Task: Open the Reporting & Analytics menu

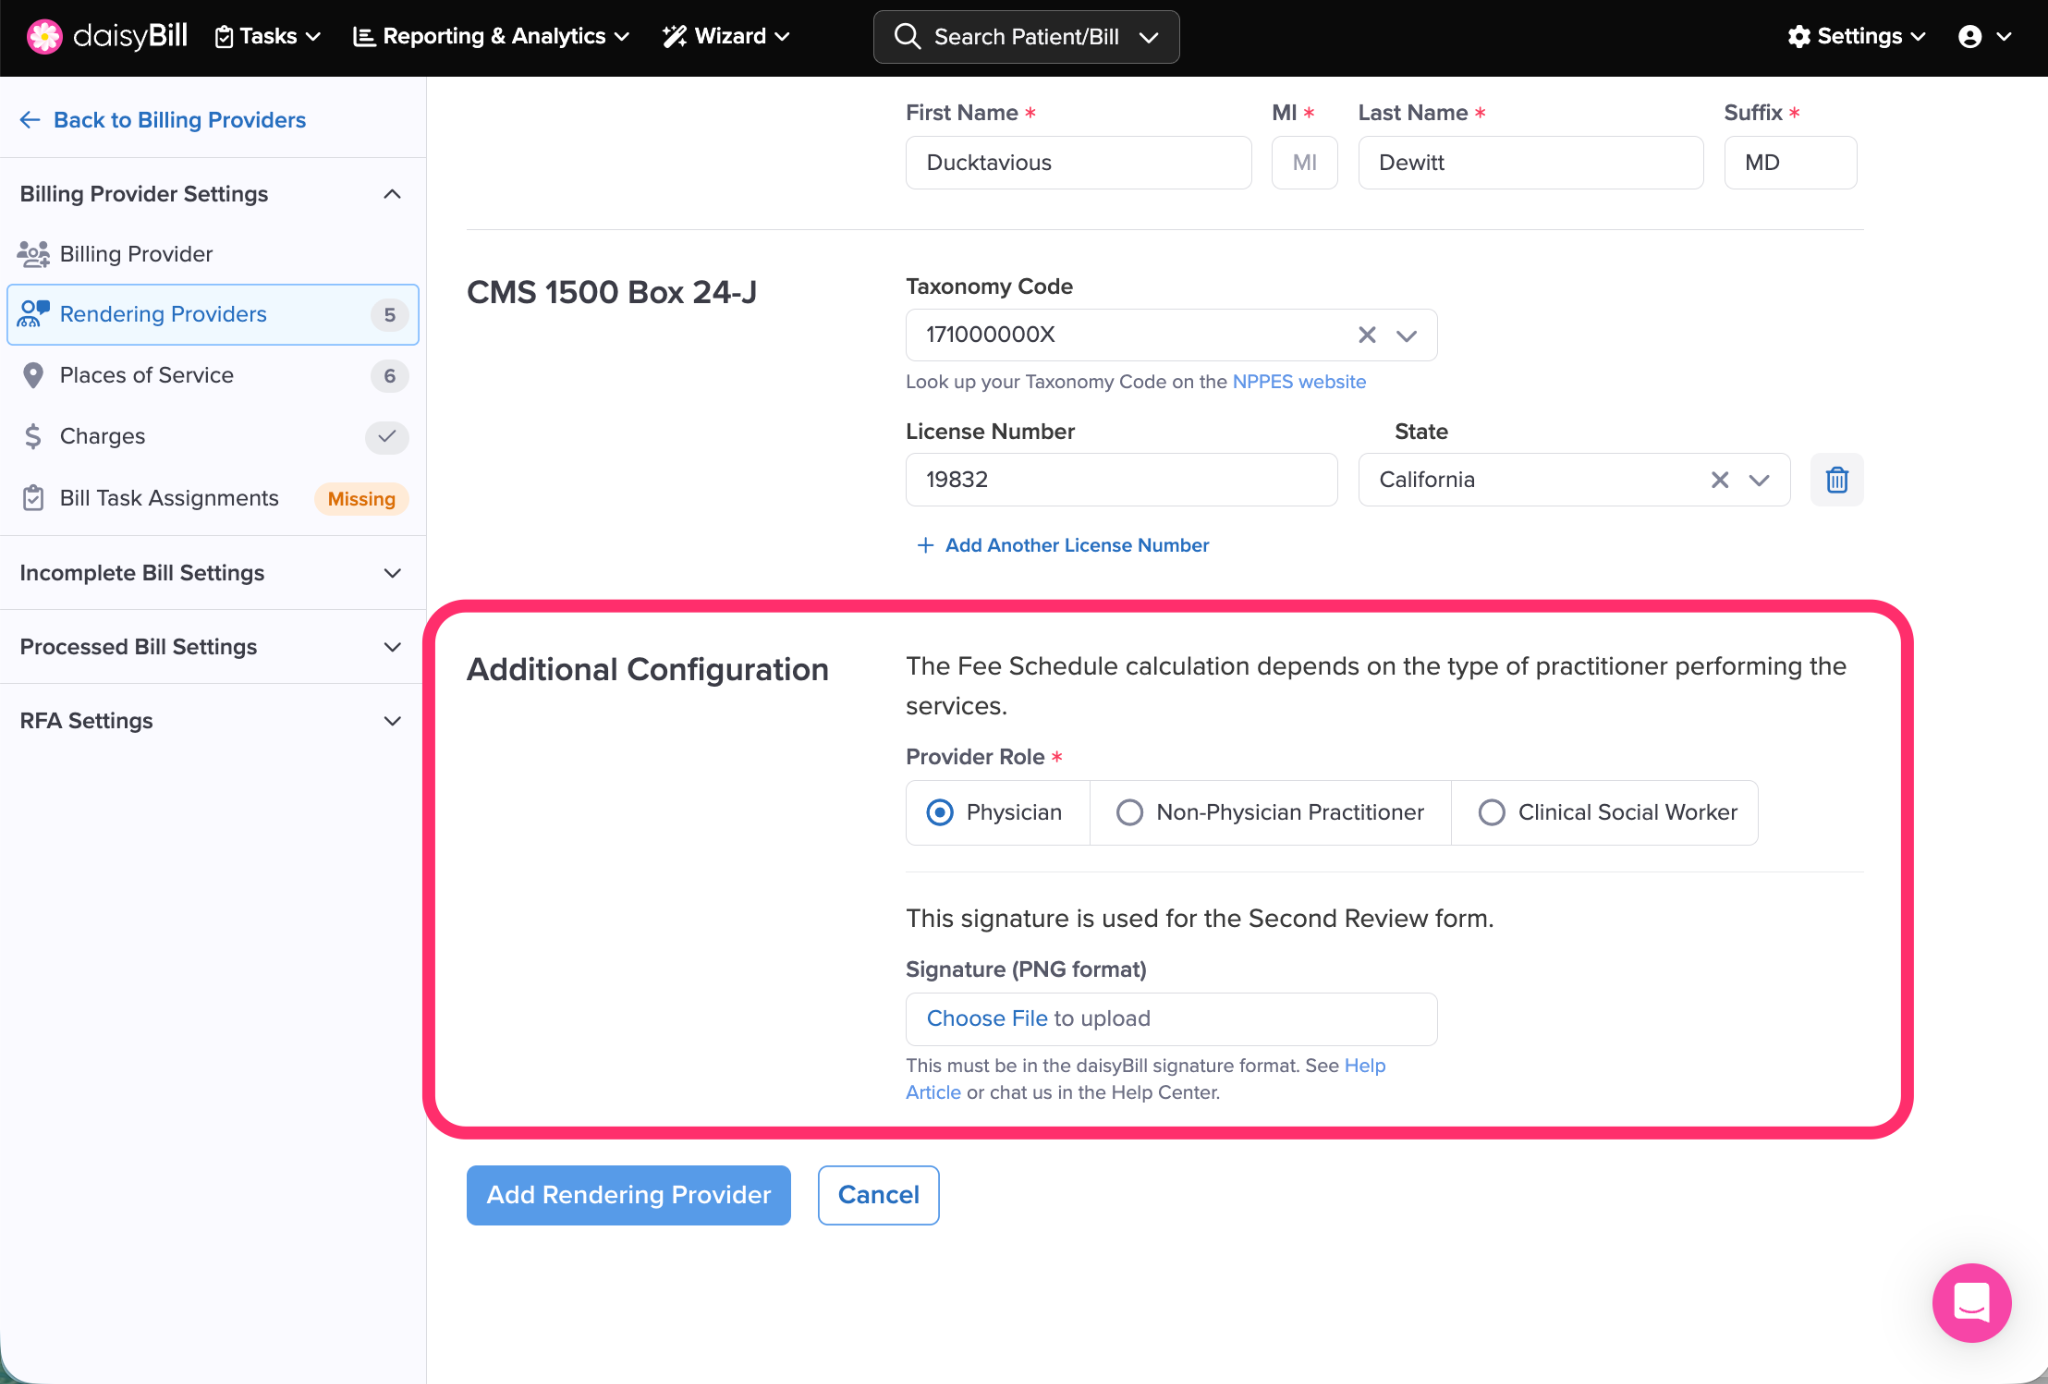Action: pyautogui.click(x=491, y=37)
